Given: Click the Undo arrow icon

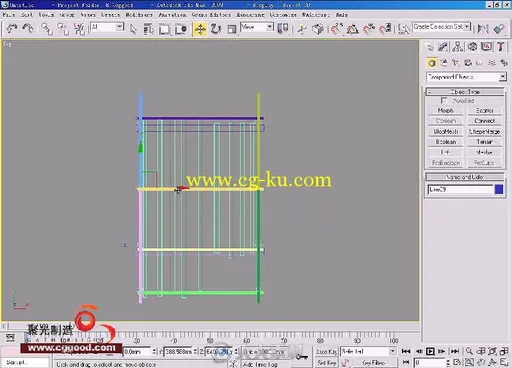Looking at the screenshot, I should coord(12,29).
